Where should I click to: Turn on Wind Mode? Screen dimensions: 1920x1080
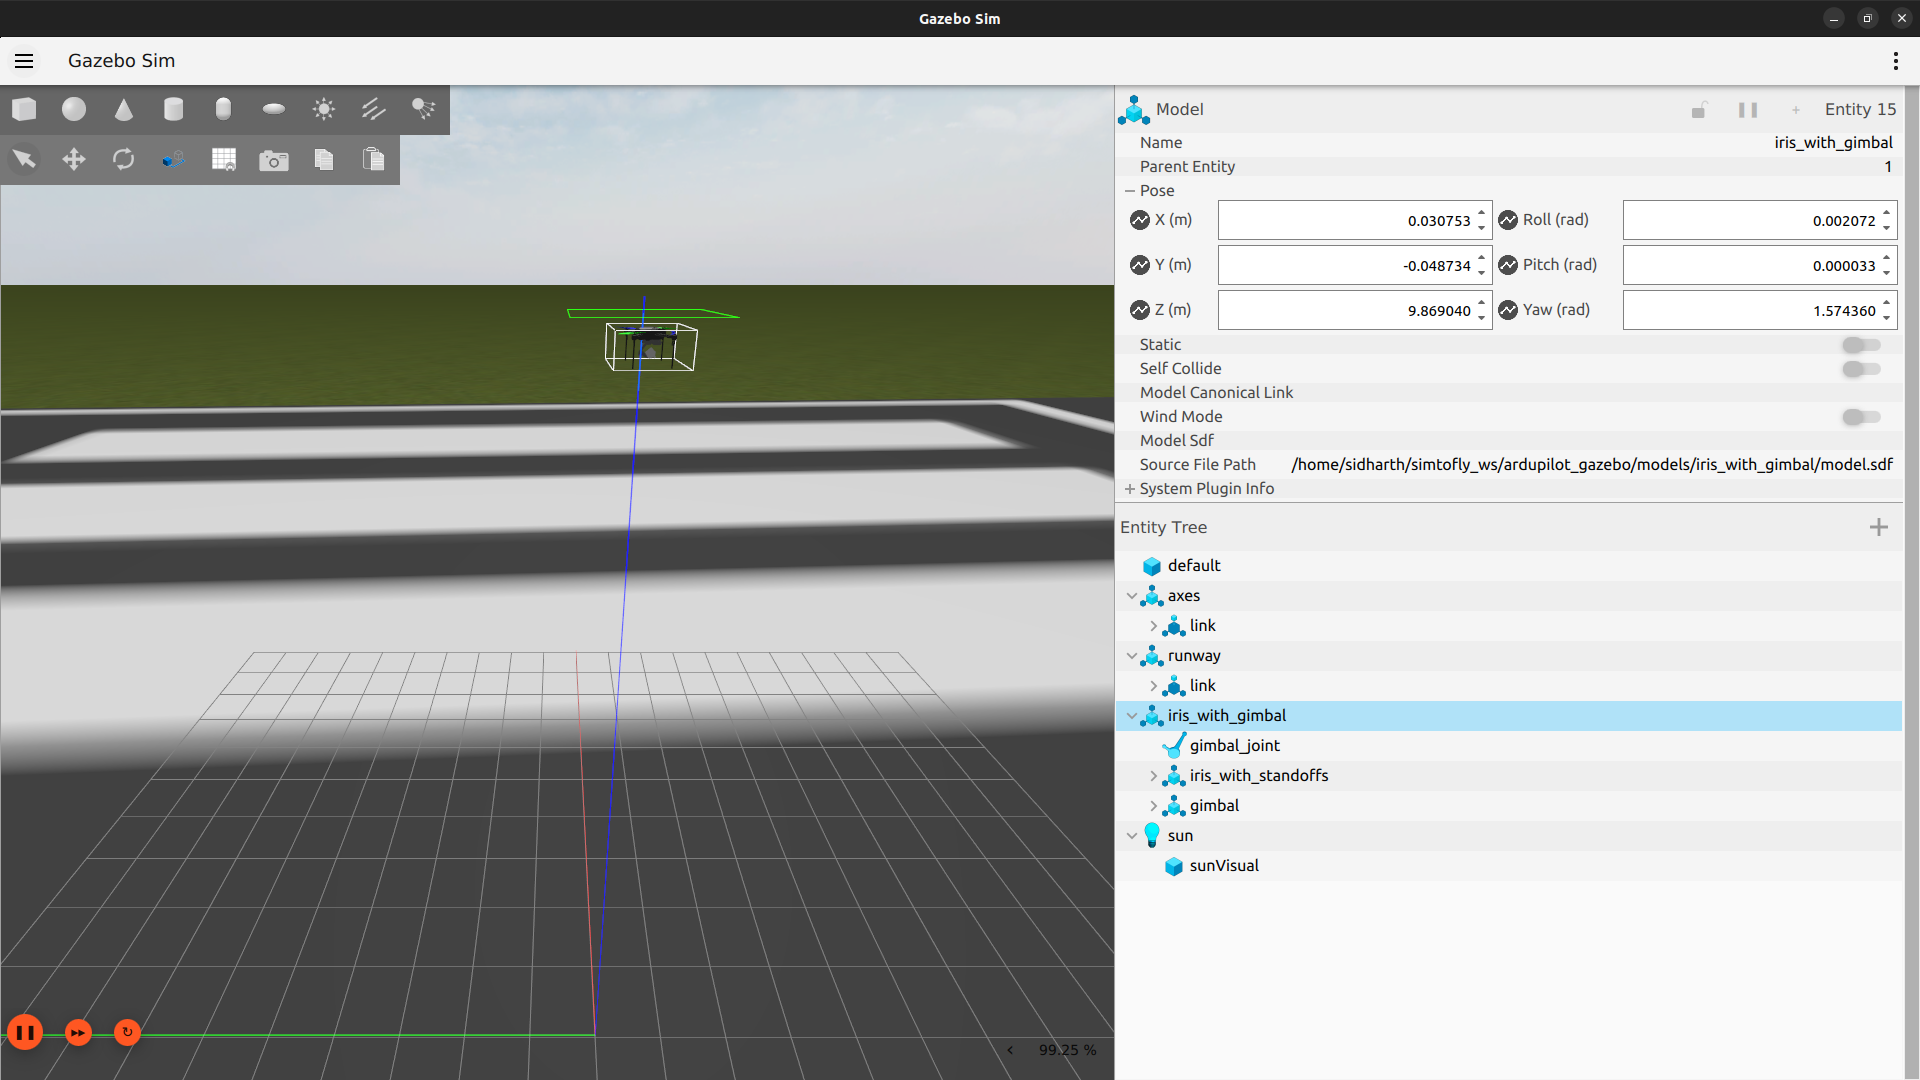click(1861, 417)
